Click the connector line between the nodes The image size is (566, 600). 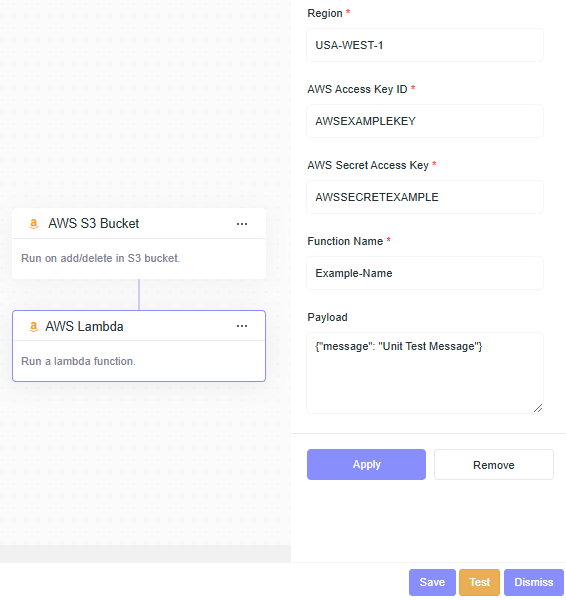click(139, 295)
